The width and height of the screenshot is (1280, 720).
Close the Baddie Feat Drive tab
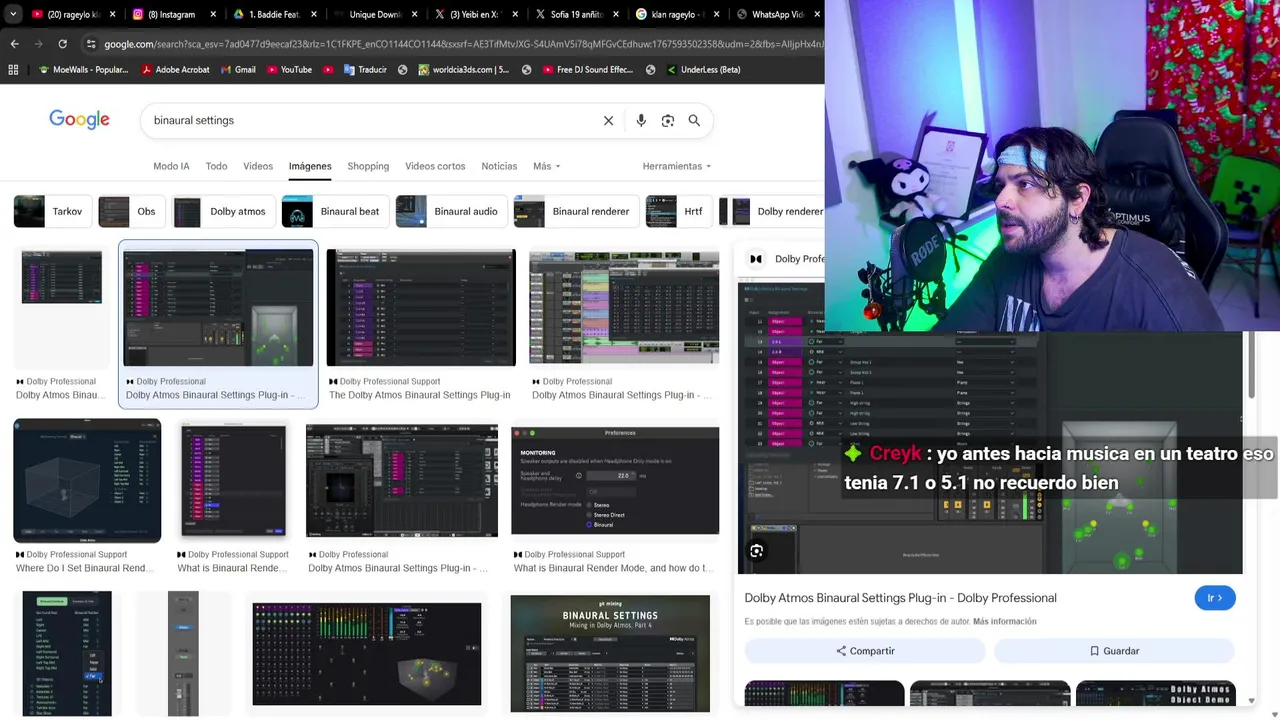[x=314, y=15]
